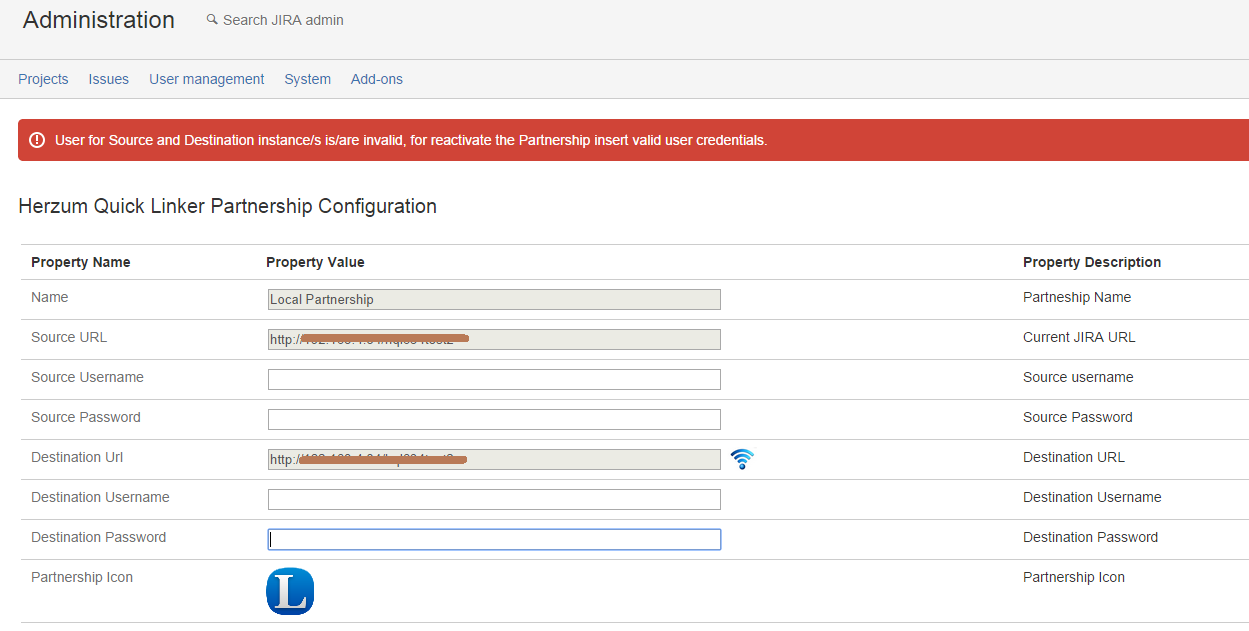
Task: Click the Property Value column header
Action: coord(315,262)
